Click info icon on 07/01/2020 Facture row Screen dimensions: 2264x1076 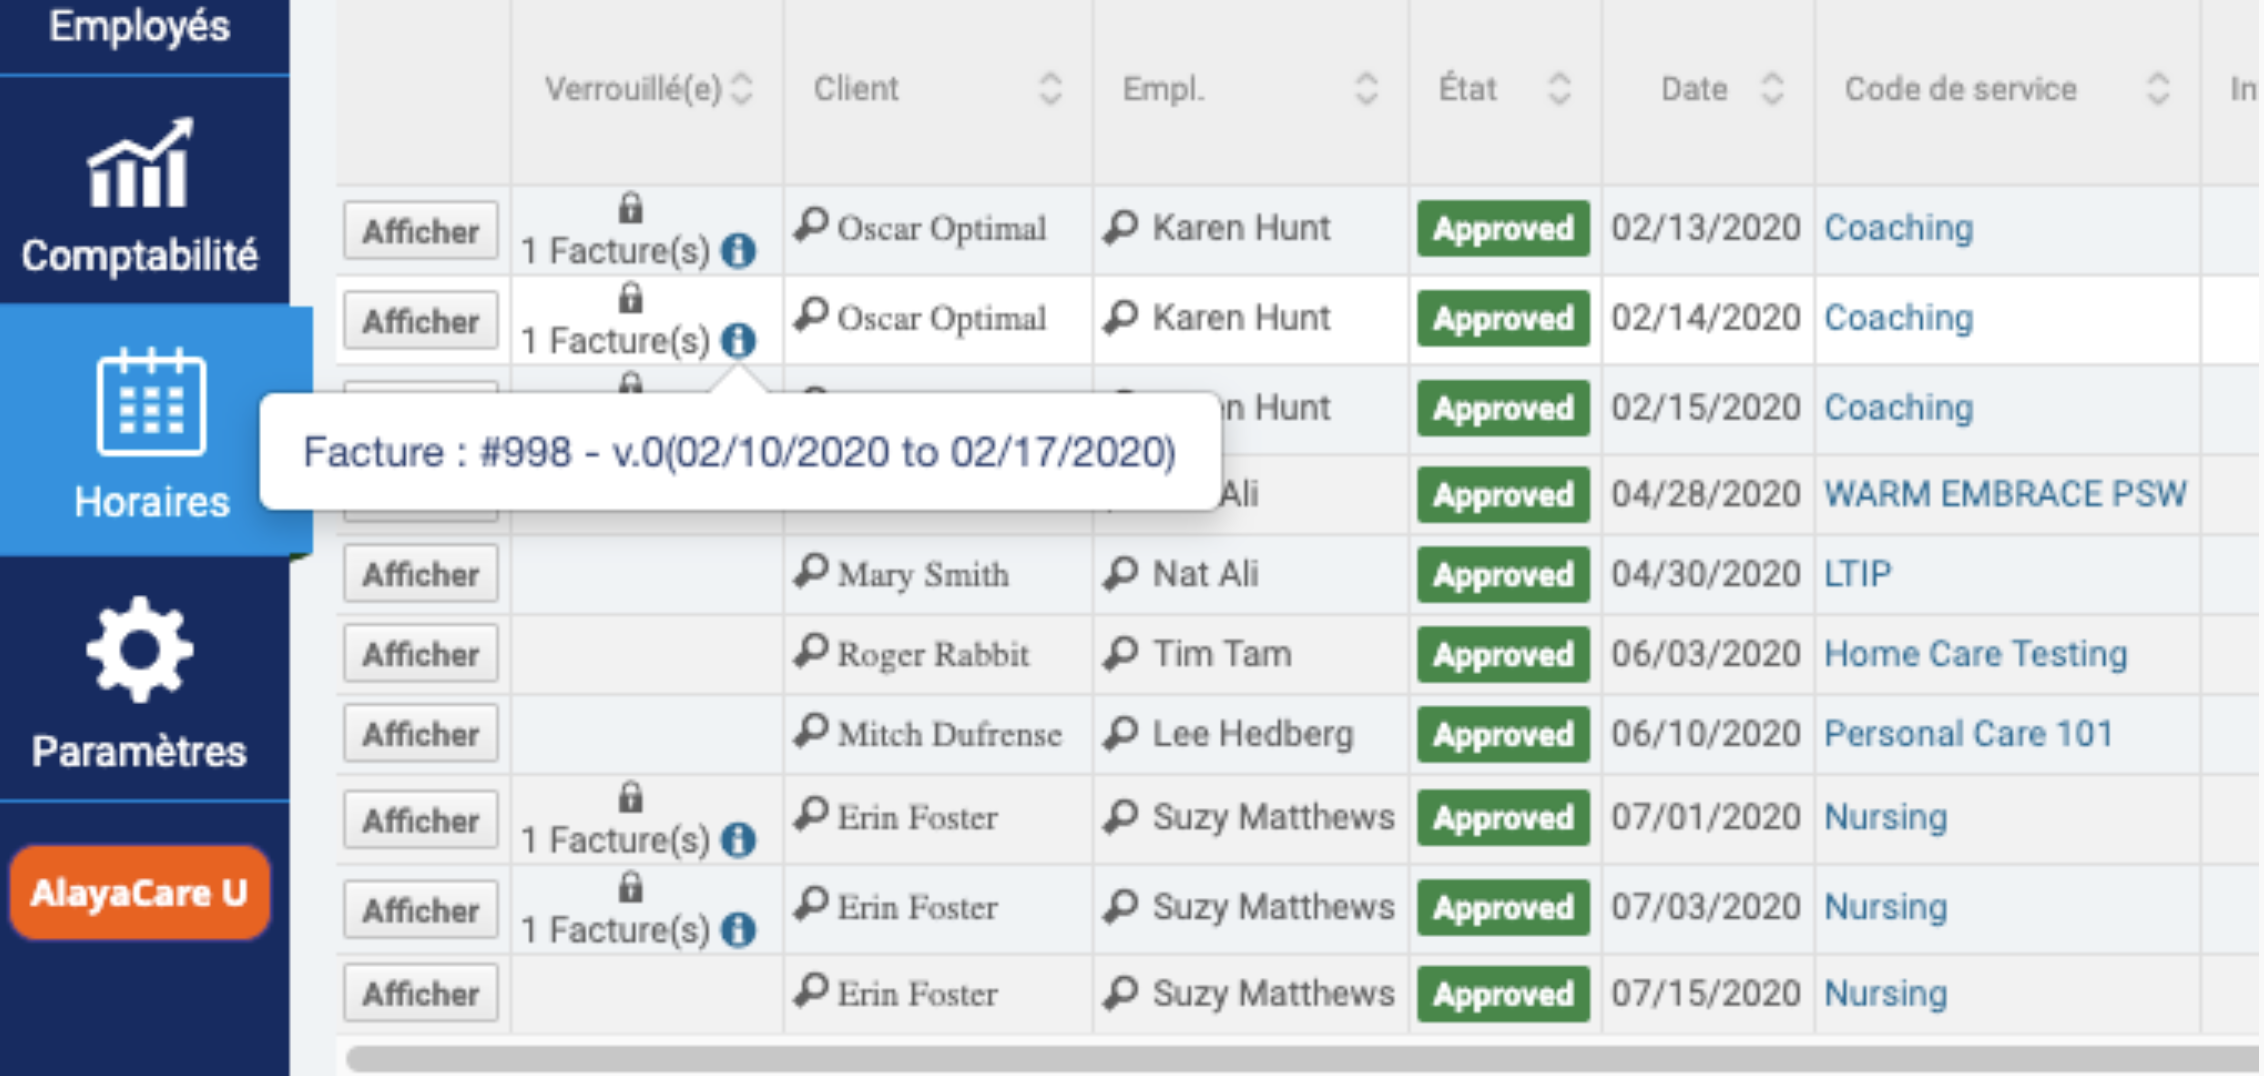[x=738, y=840]
